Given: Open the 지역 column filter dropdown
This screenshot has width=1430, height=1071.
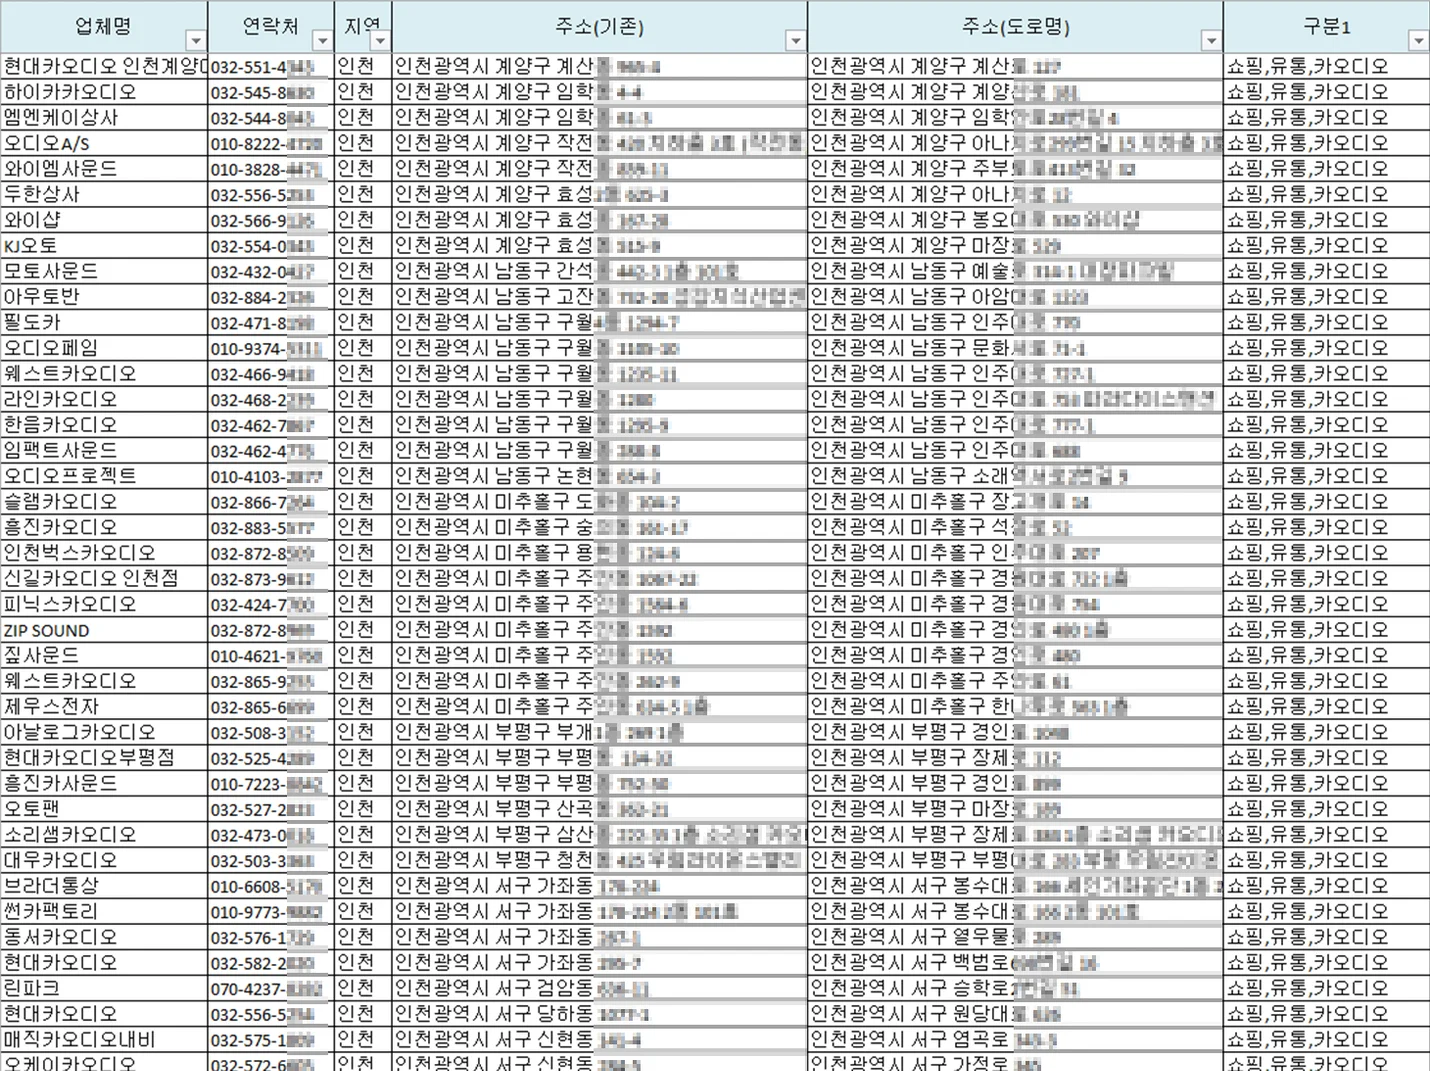Looking at the screenshot, I should click(381, 41).
